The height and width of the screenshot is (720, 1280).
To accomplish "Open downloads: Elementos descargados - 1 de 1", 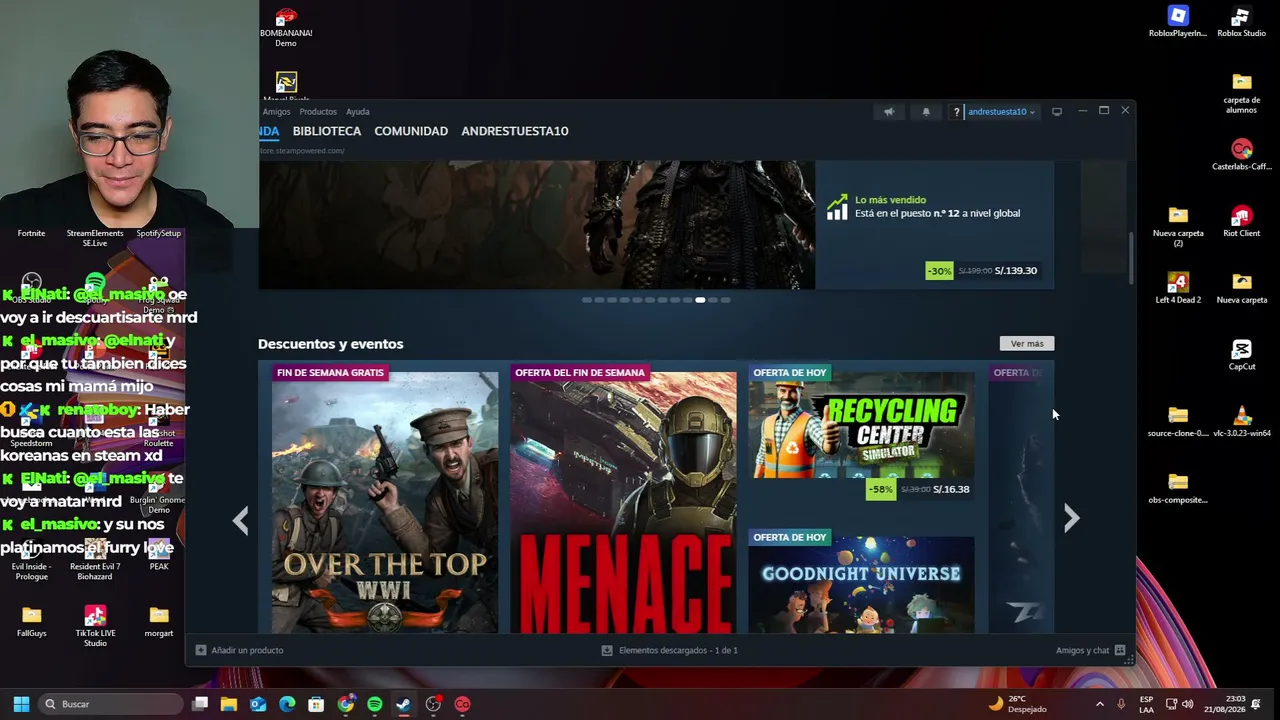I will tap(669, 651).
